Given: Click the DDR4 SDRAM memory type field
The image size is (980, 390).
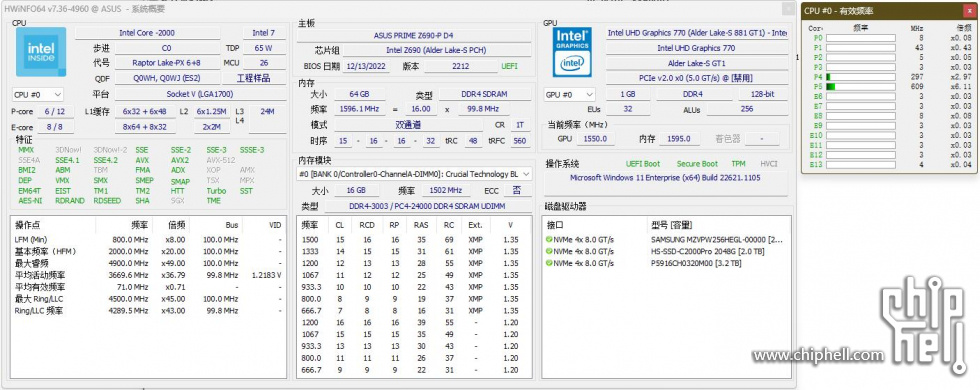Looking at the screenshot, I should tap(484, 94).
